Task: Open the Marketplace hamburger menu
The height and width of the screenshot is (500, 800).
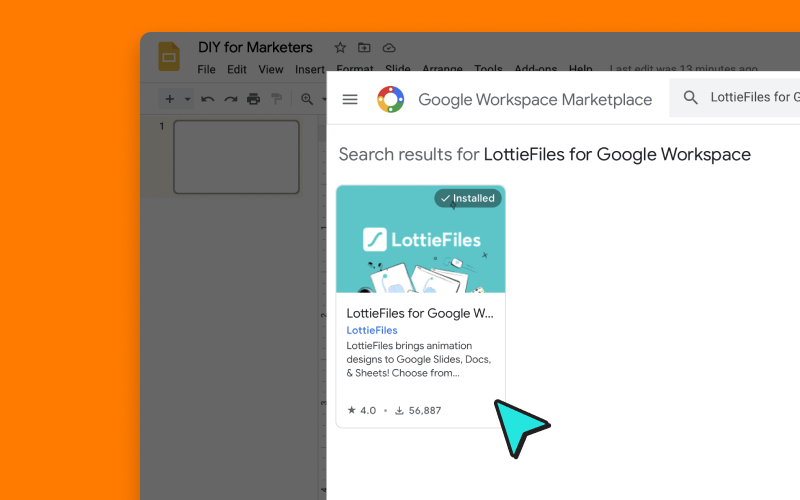Action: pyautogui.click(x=350, y=99)
